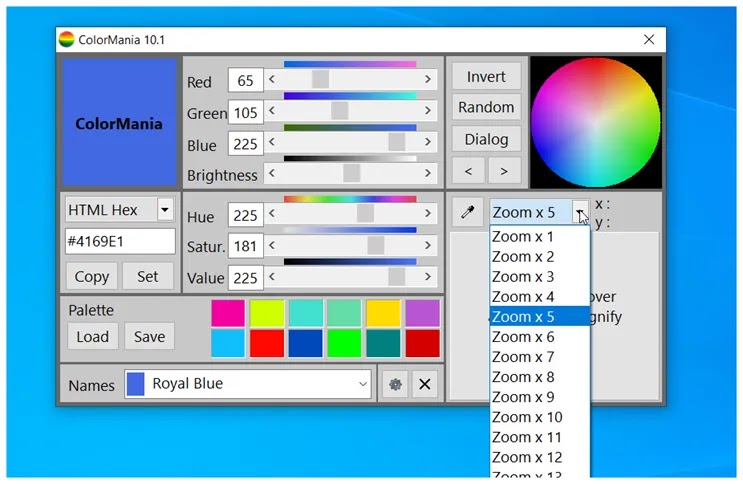Click the Invert button
Screen dimensions: 743x484
486,76
